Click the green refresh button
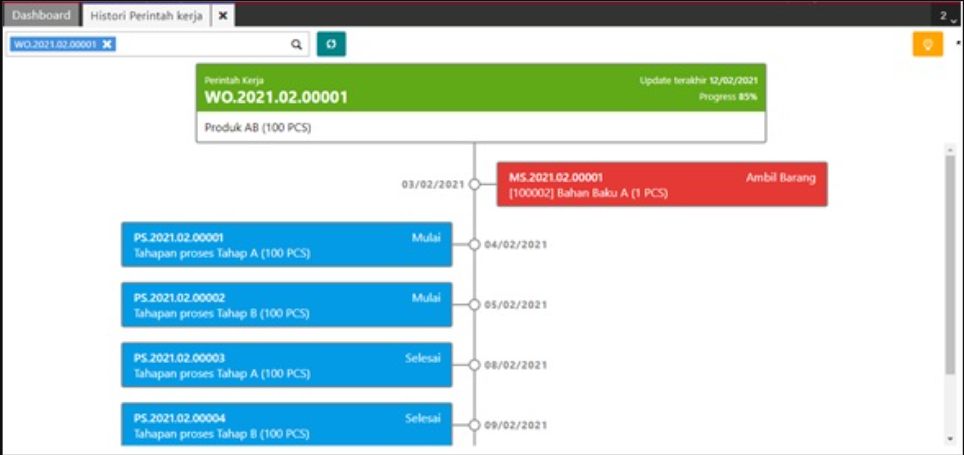This screenshot has height=455, width=964. pos(331,45)
